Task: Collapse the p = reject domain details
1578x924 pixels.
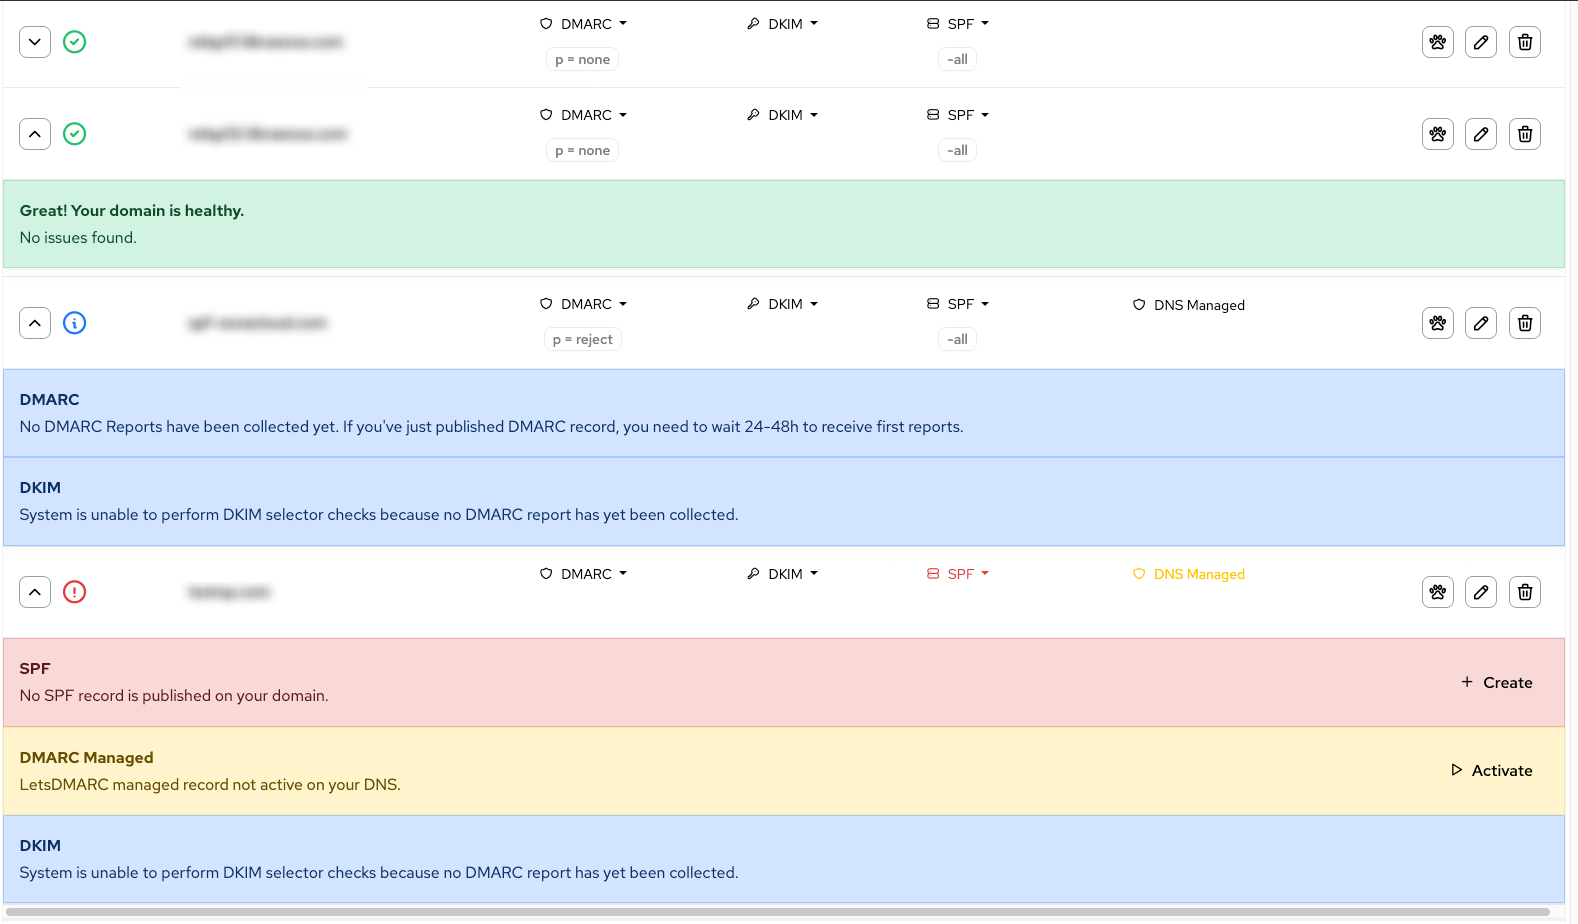Action: tap(35, 323)
